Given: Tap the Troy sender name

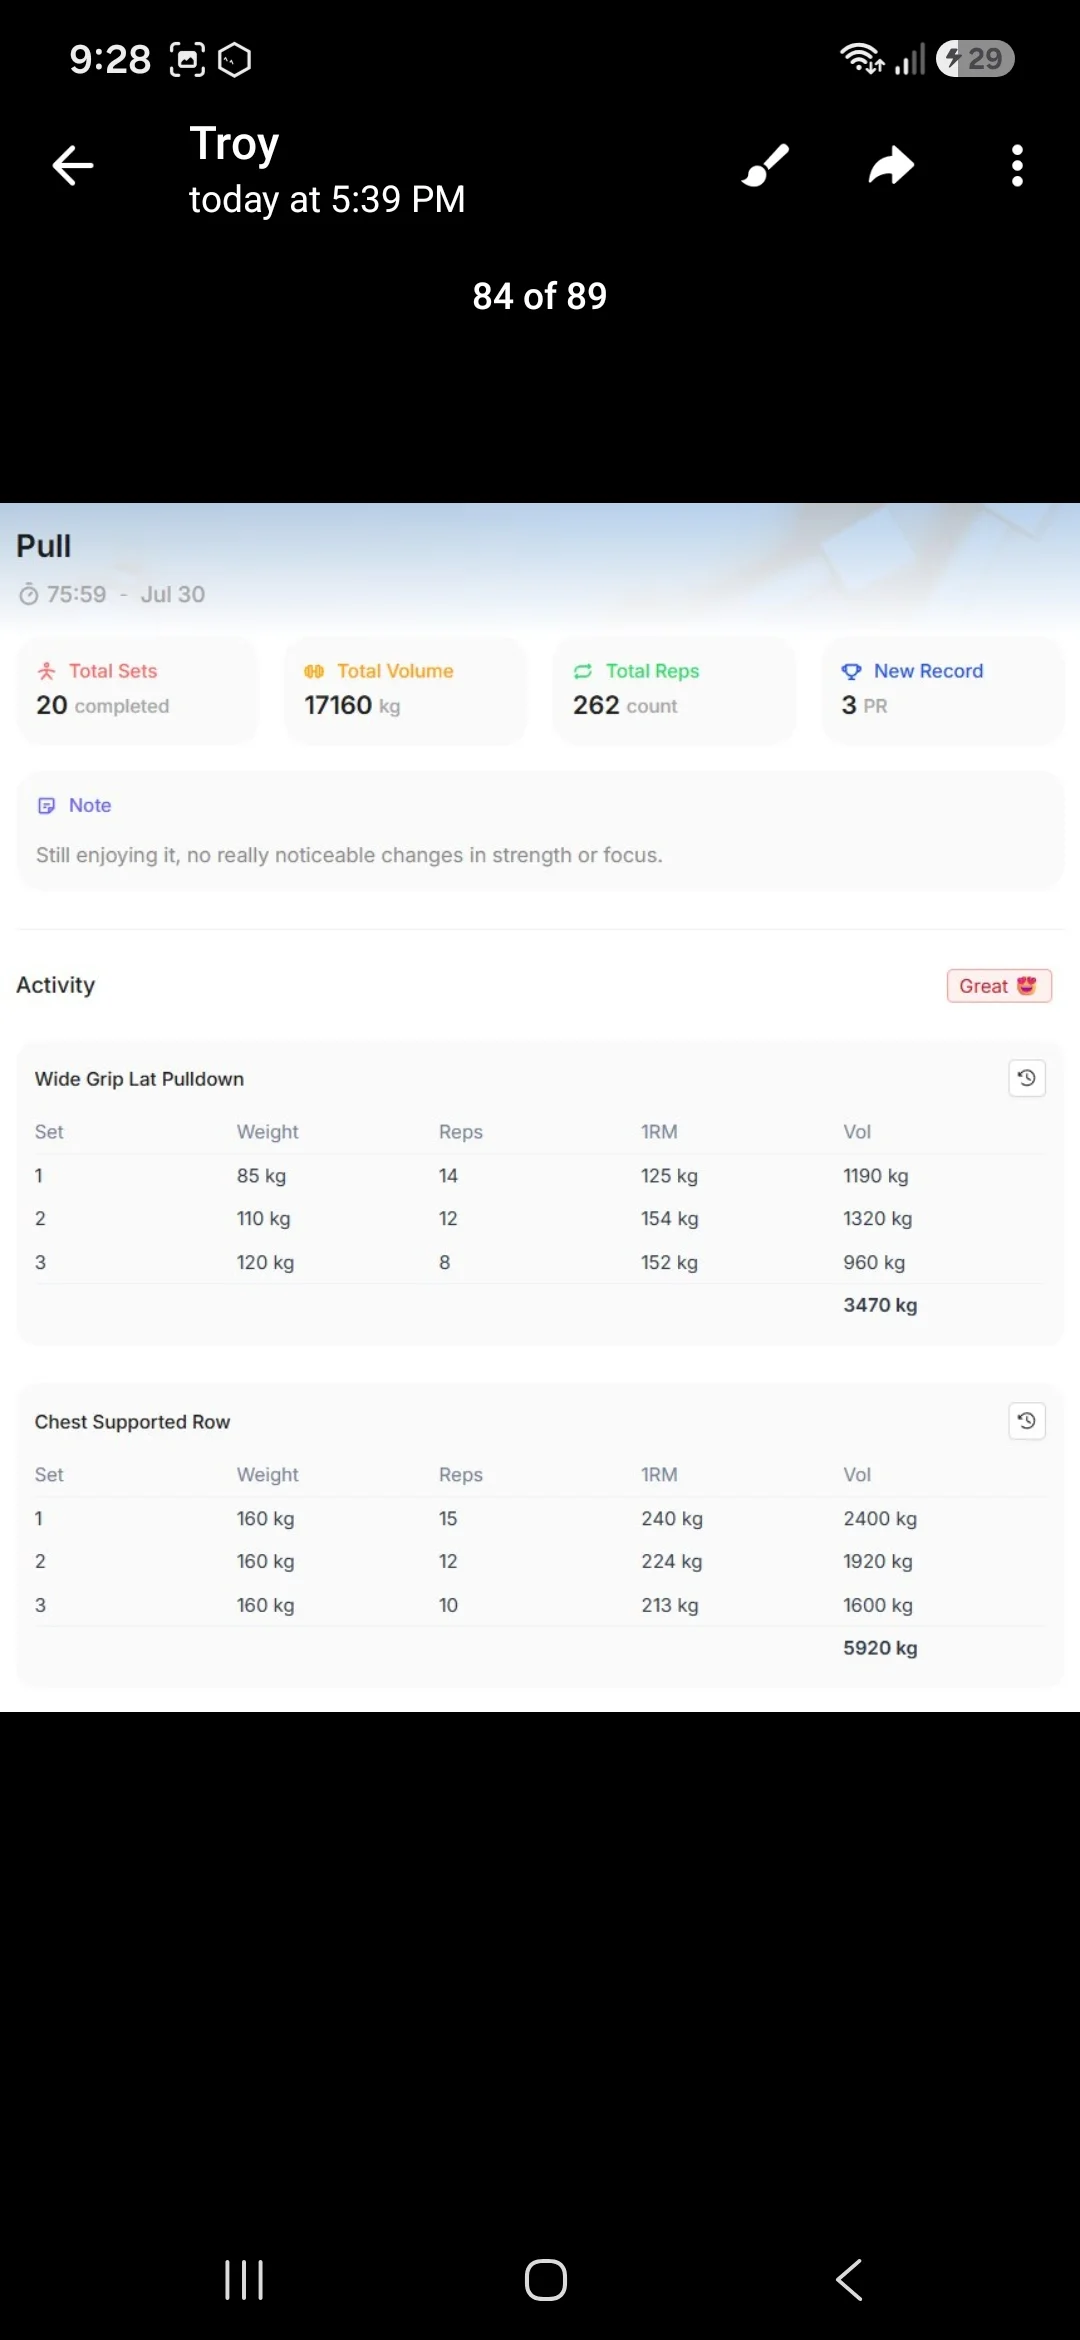Looking at the screenshot, I should 234,144.
